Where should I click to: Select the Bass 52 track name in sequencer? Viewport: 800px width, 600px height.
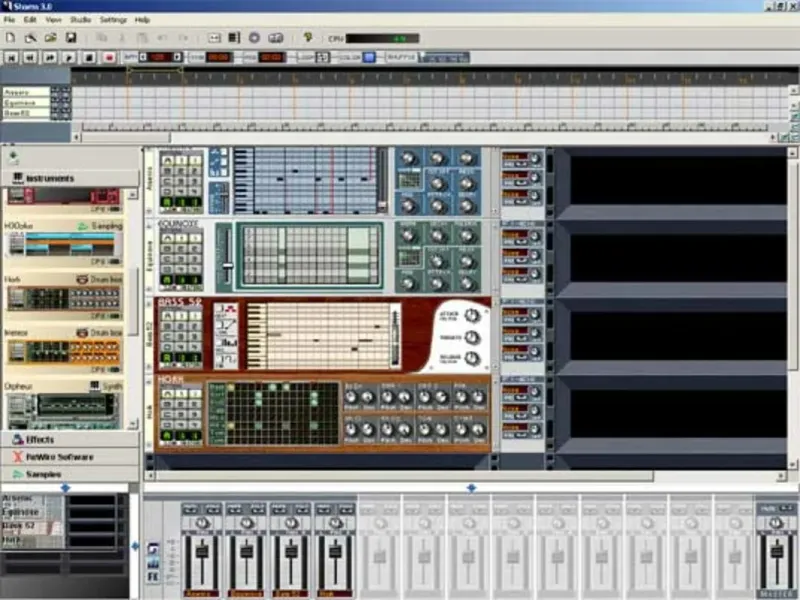click(x=26, y=113)
